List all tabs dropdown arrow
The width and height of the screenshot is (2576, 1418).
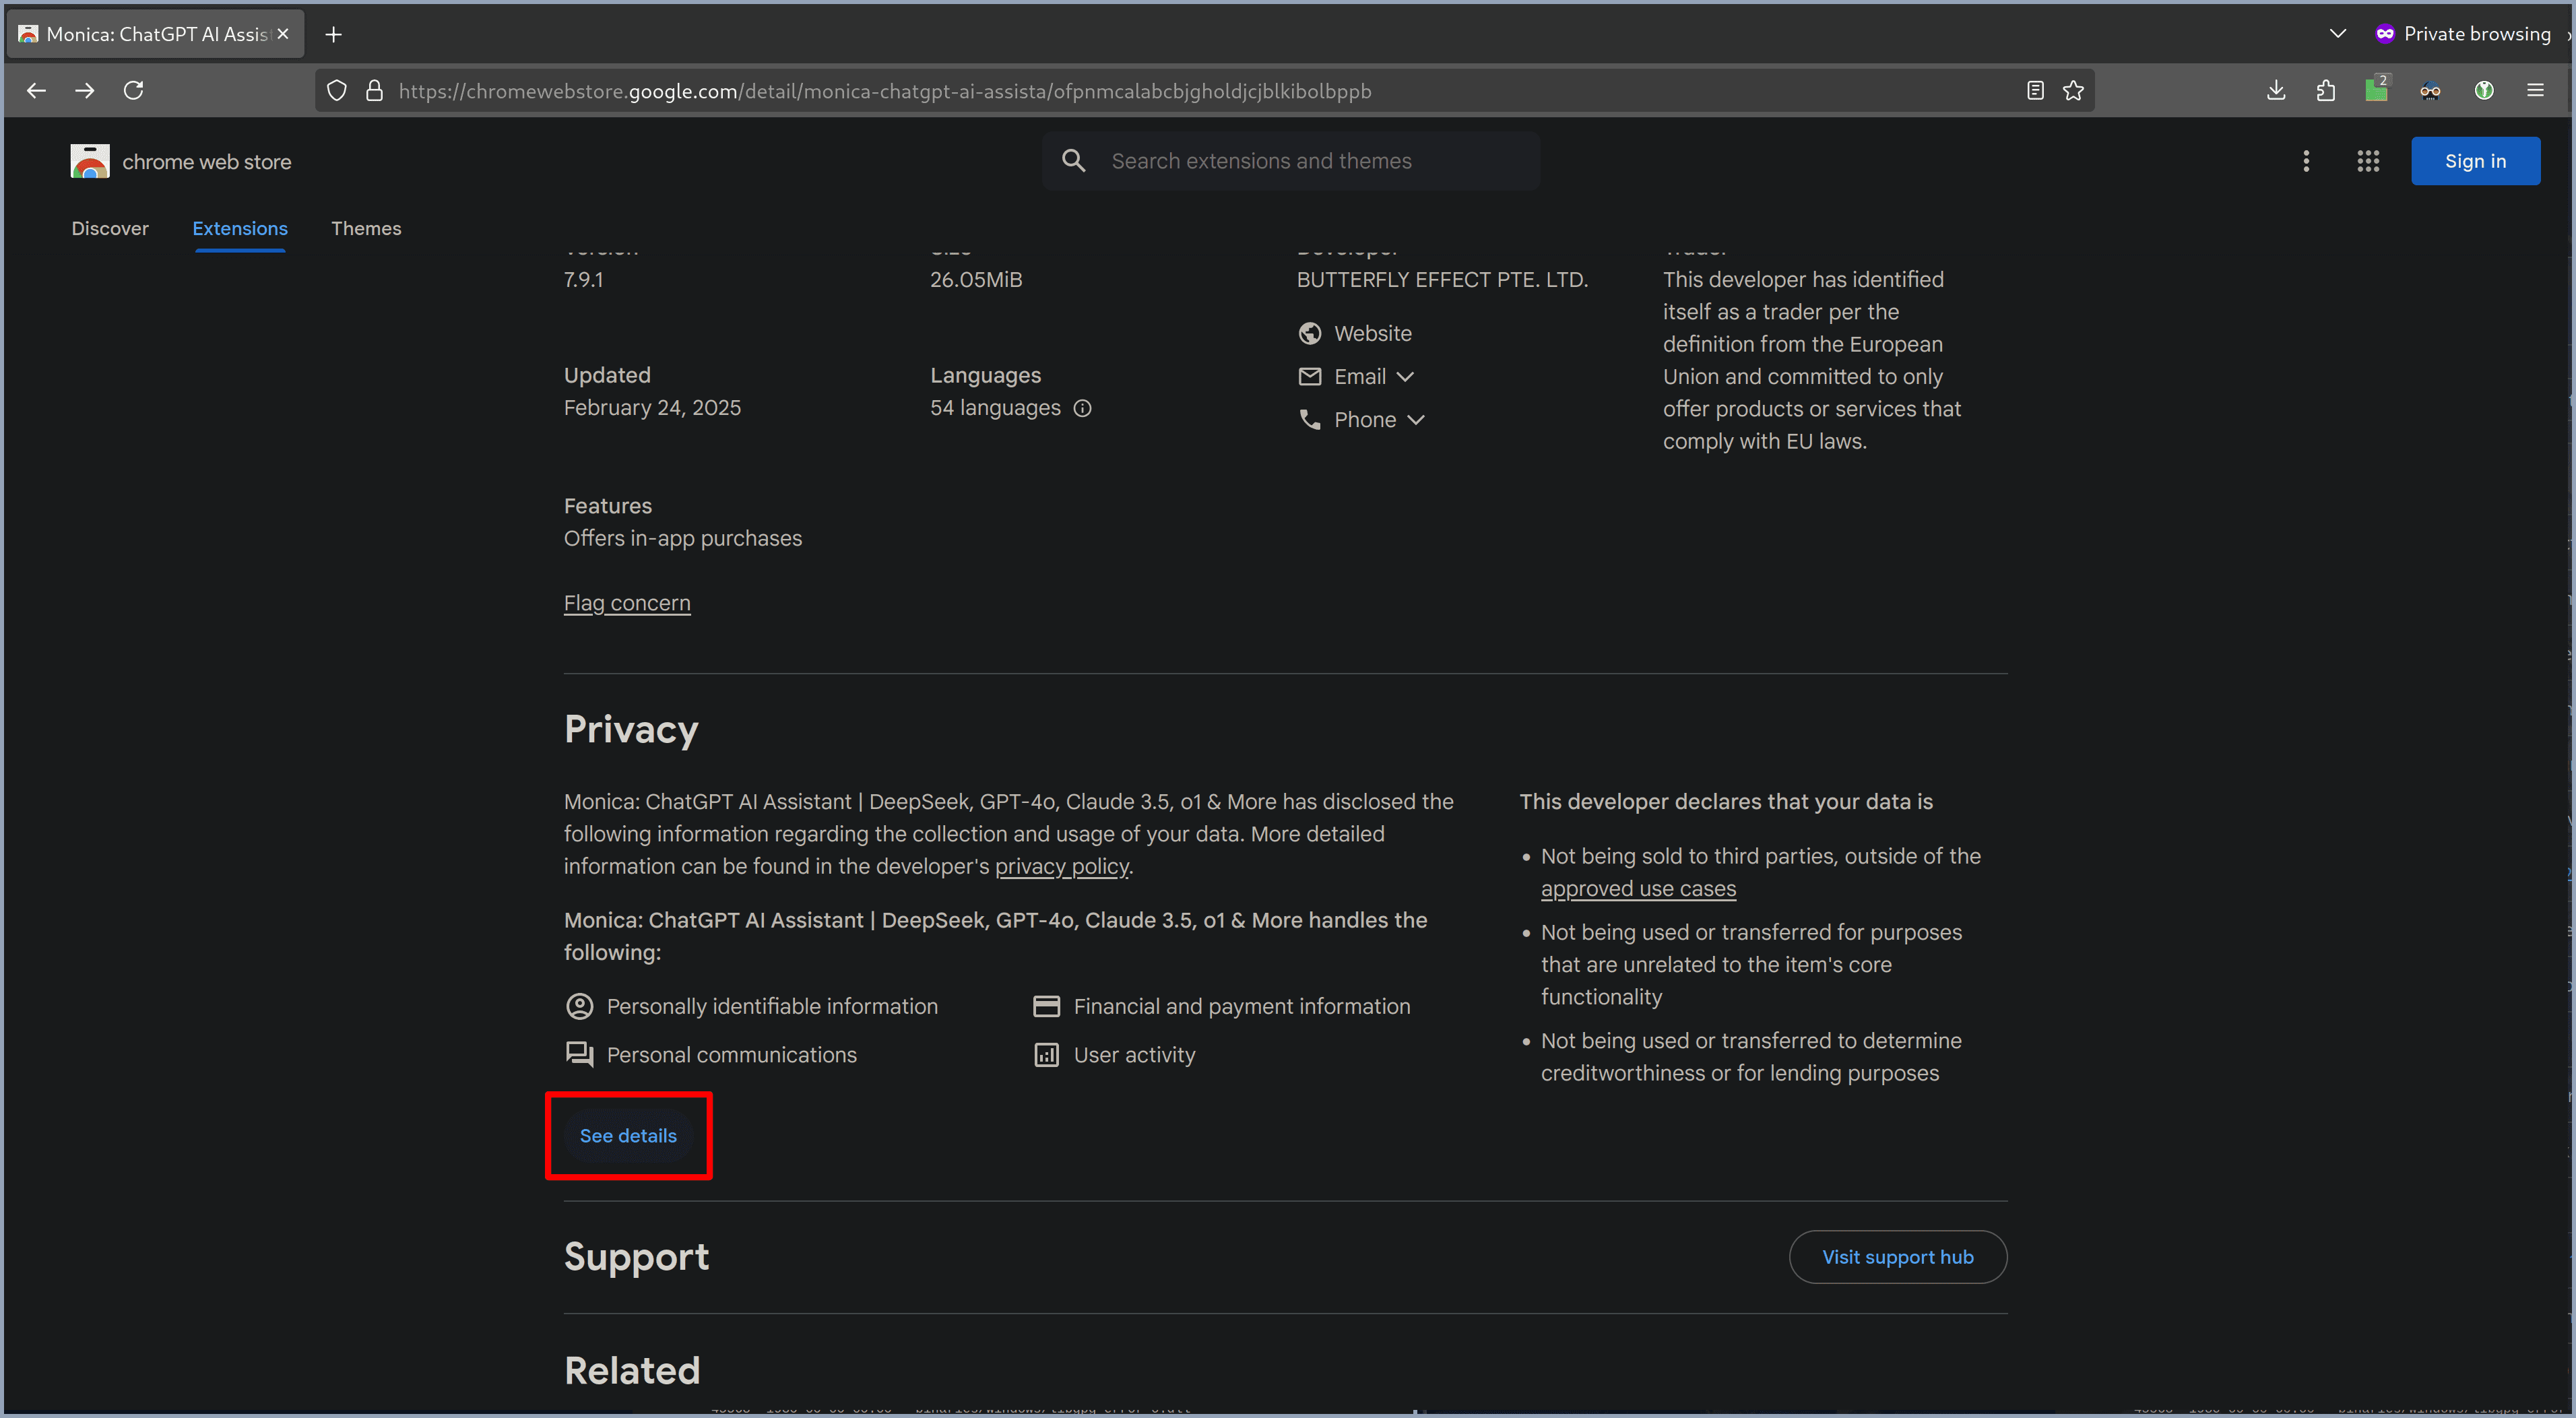point(2337,34)
